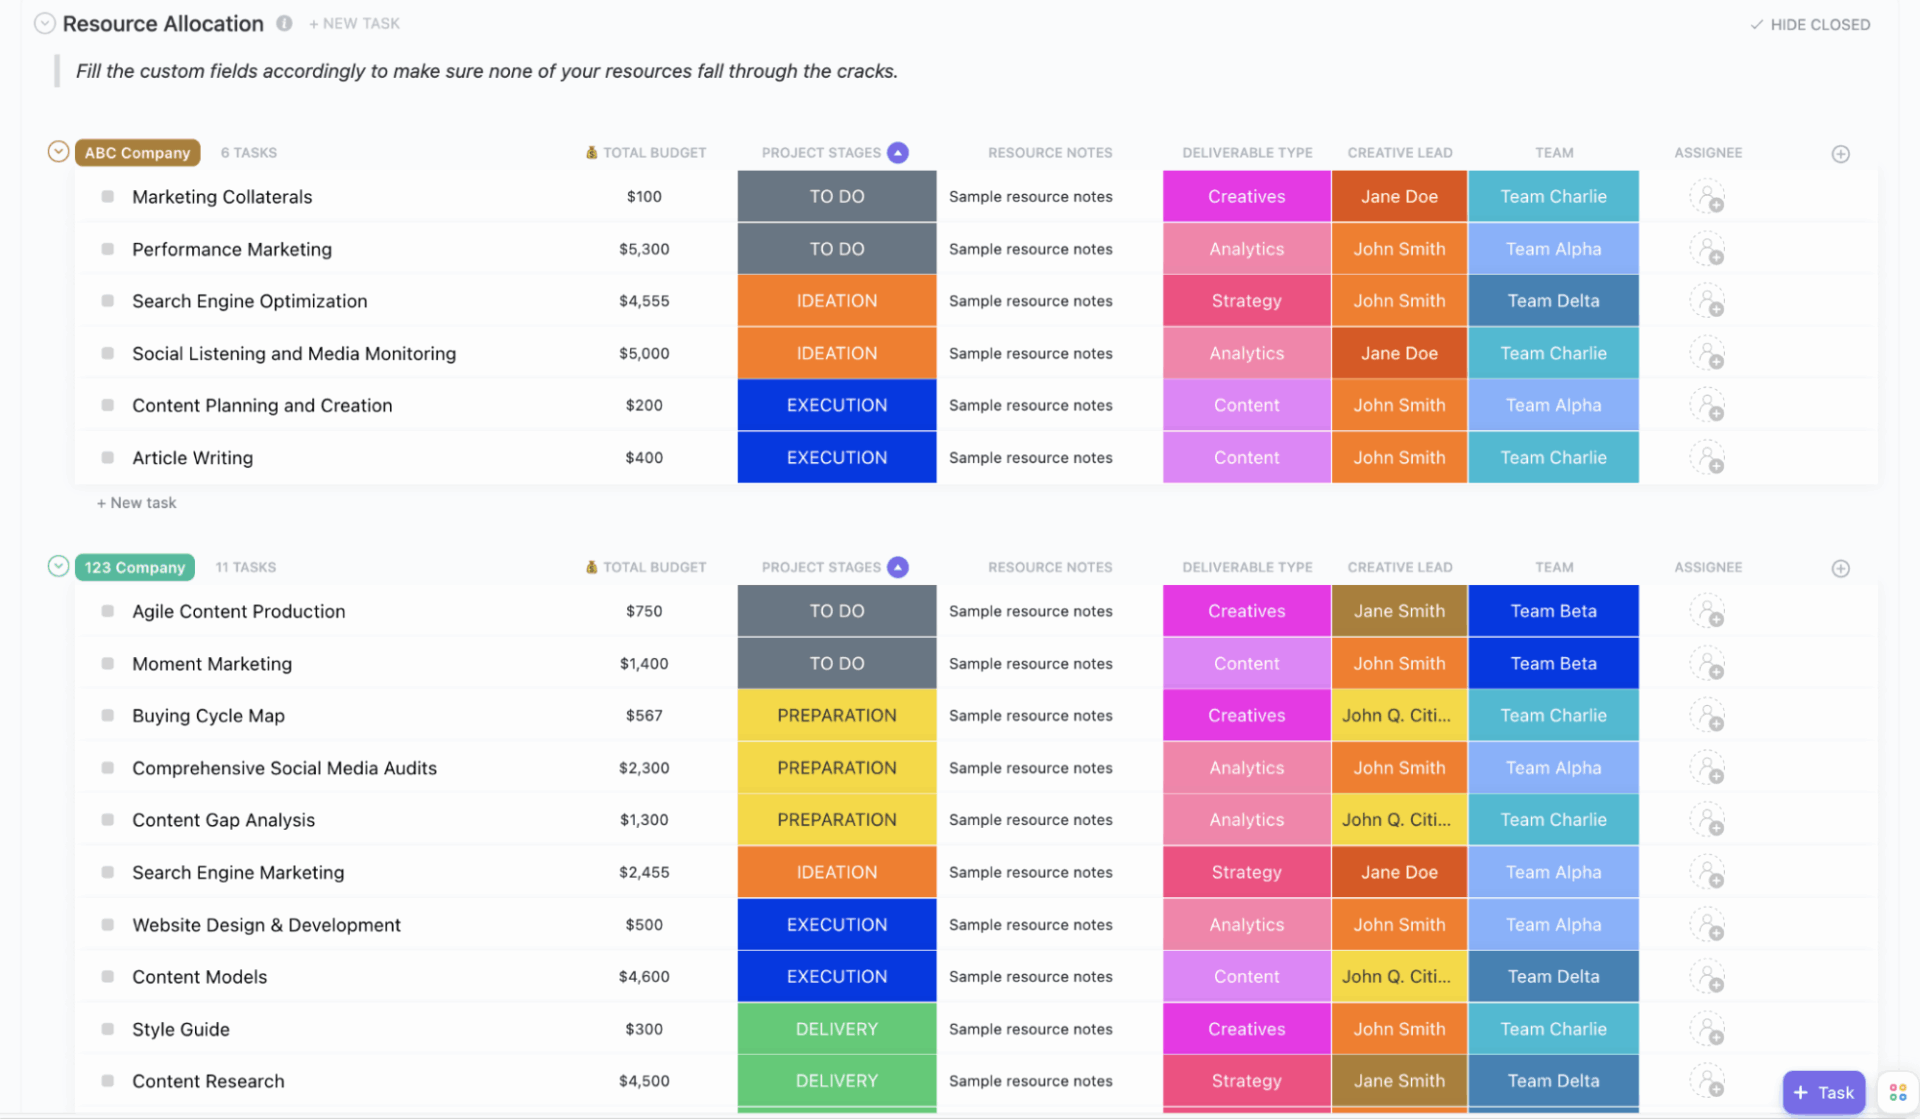1920x1120 pixels.
Task: Click + New task under the ABC Company group
Action: coord(136,502)
